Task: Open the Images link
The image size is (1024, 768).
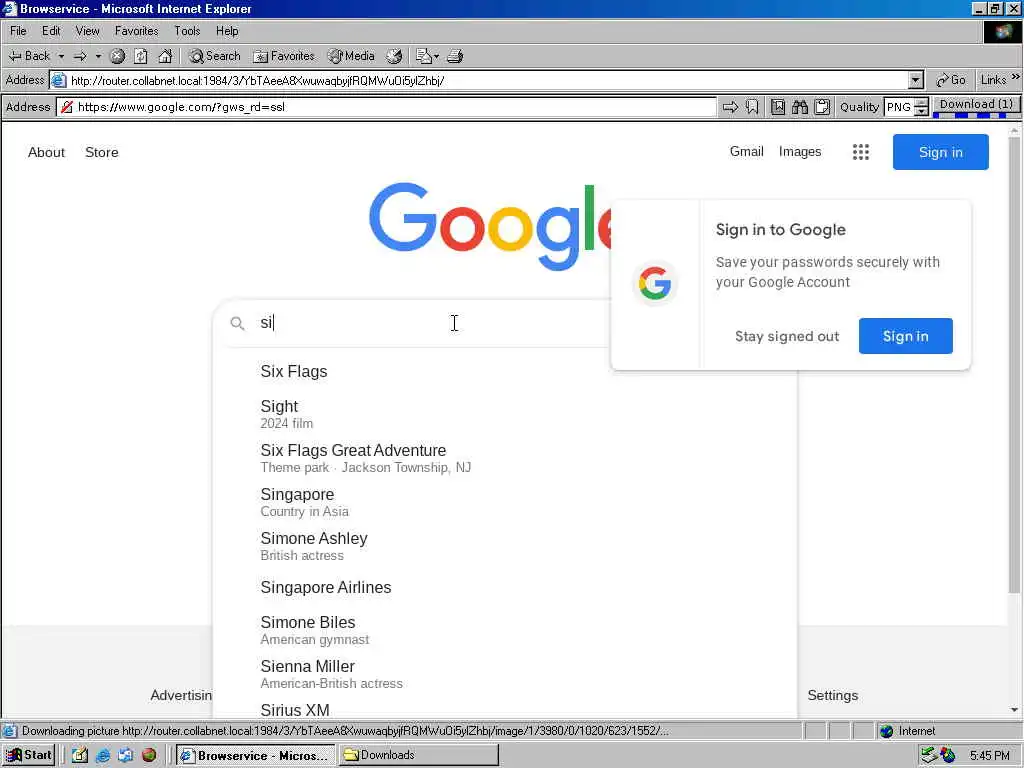Action: (x=800, y=152)
